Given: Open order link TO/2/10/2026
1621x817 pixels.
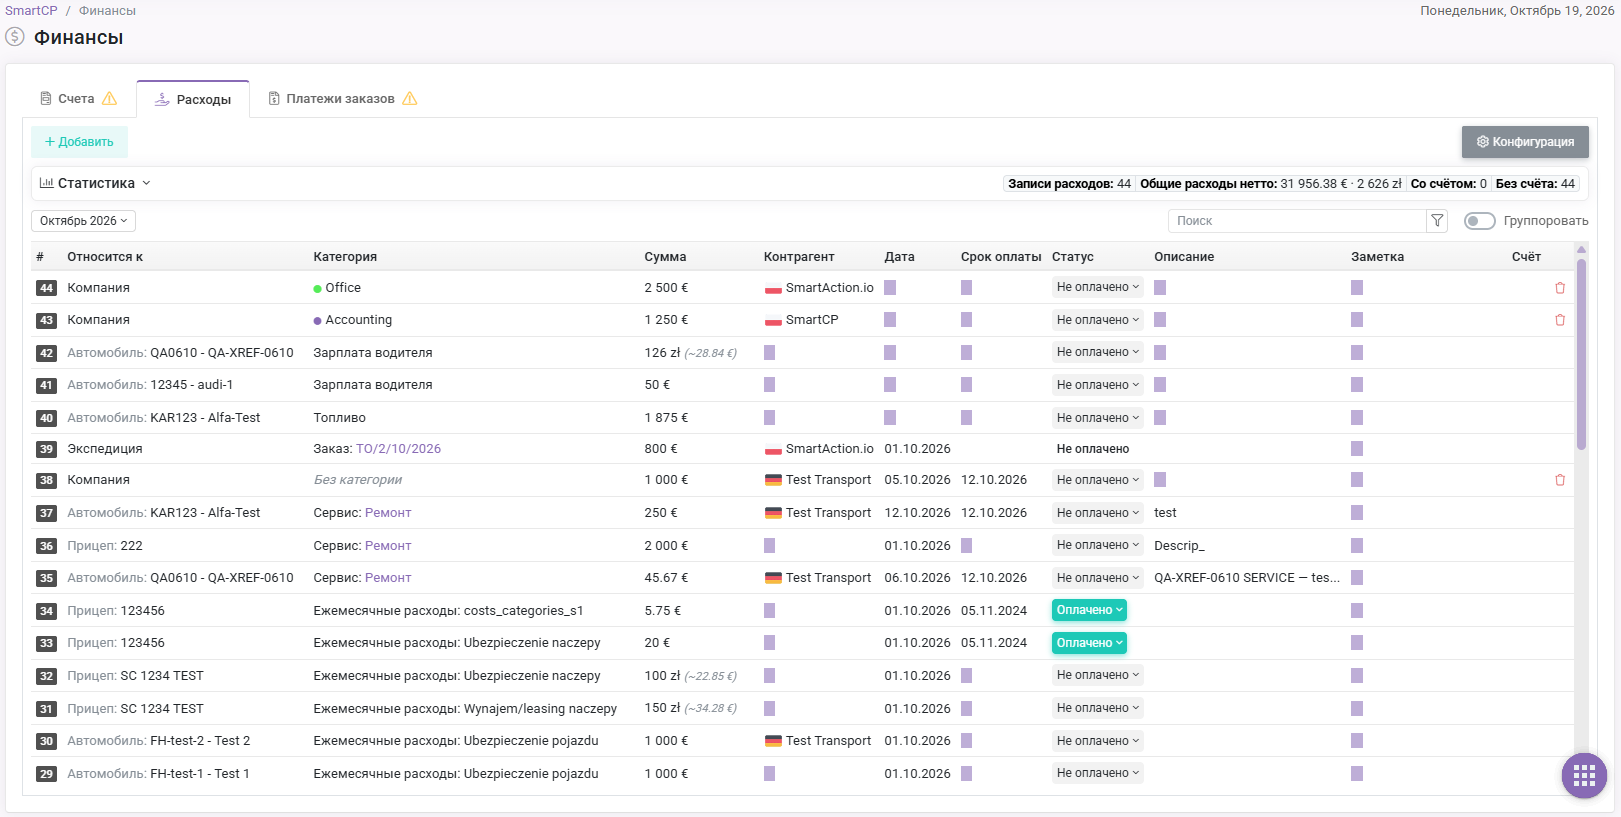Looking at the screenshot, I should click(398, 449).
